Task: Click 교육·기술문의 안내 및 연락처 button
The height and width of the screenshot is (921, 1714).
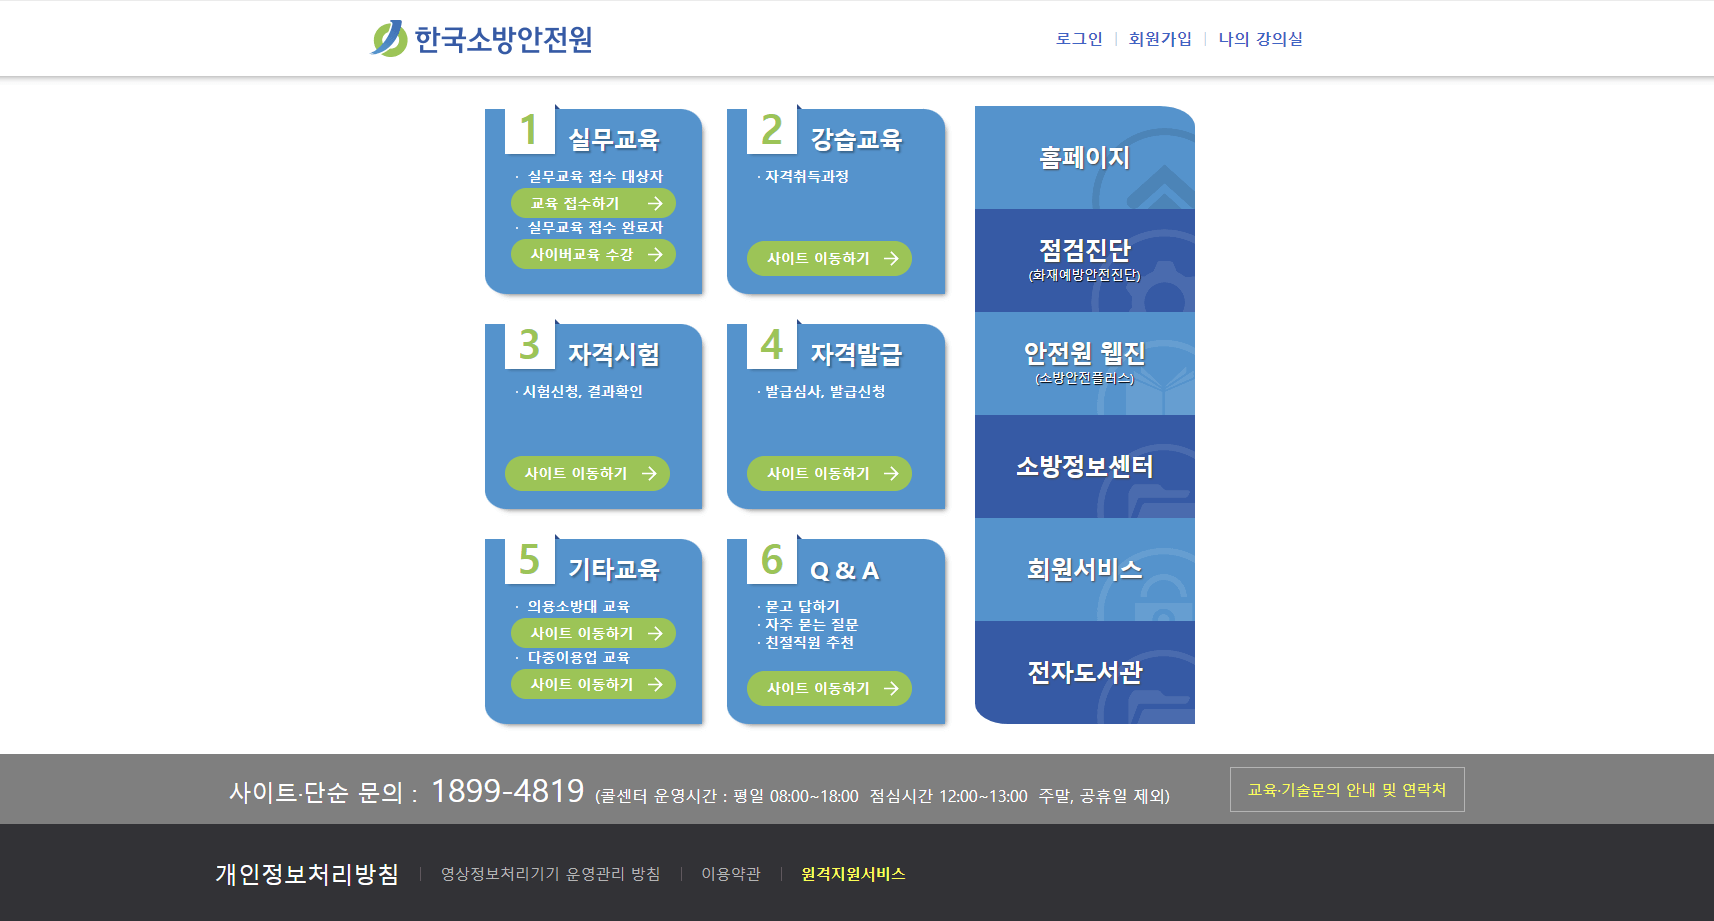Action: pos(1346,789)
